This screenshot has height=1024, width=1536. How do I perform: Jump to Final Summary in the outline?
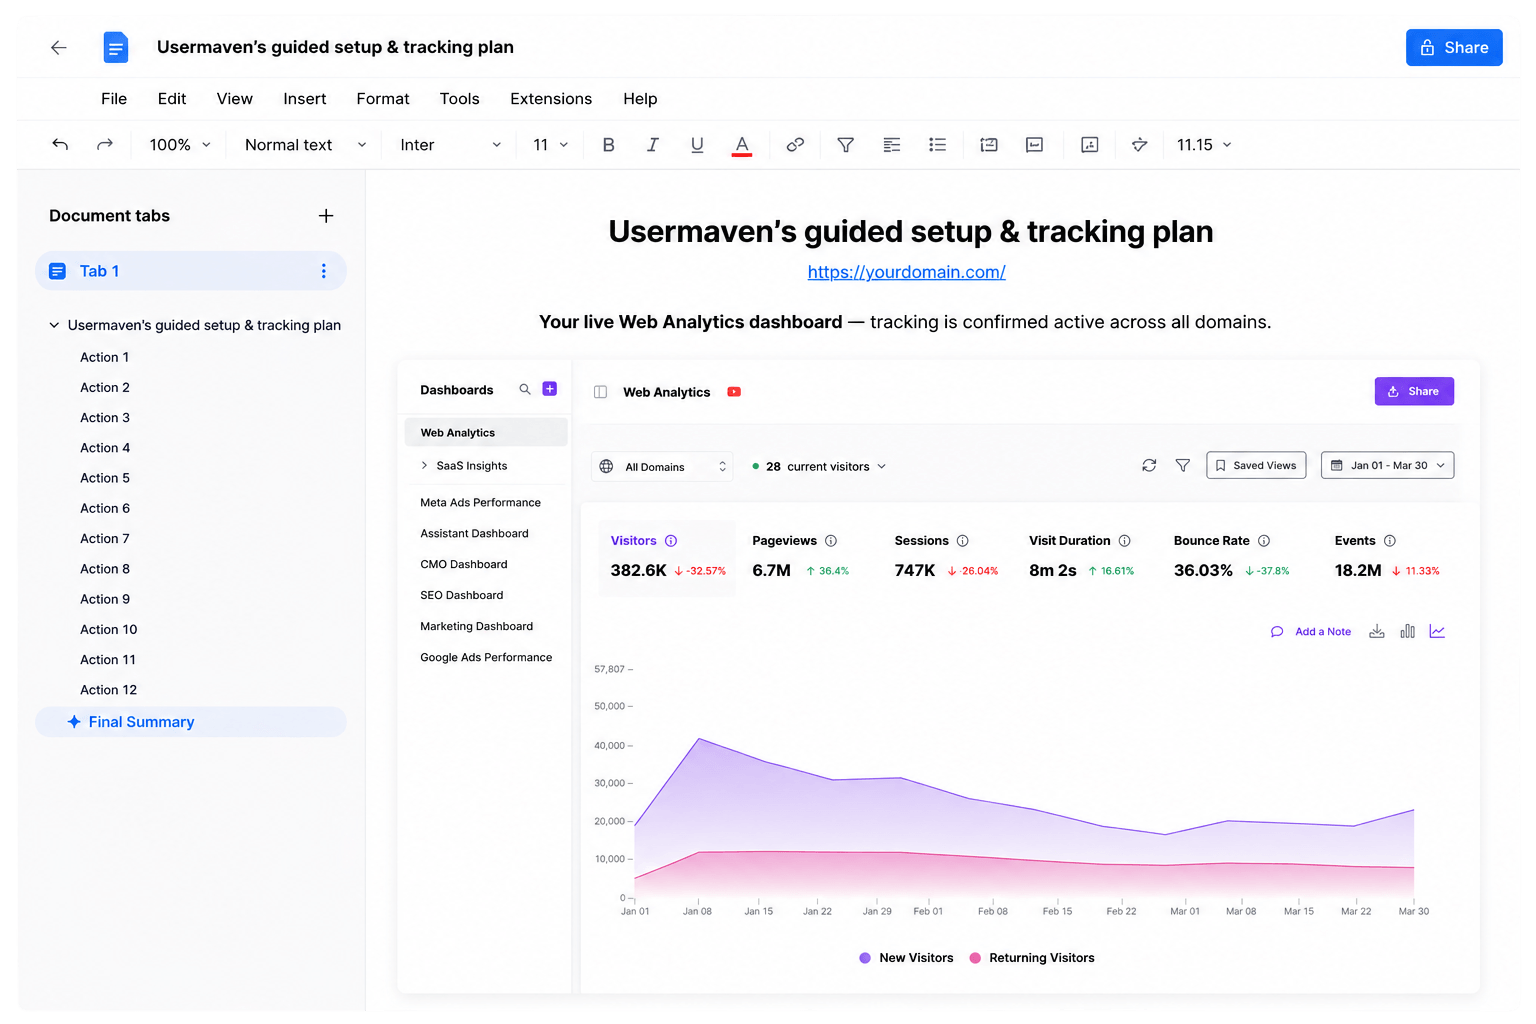(191, 722)
